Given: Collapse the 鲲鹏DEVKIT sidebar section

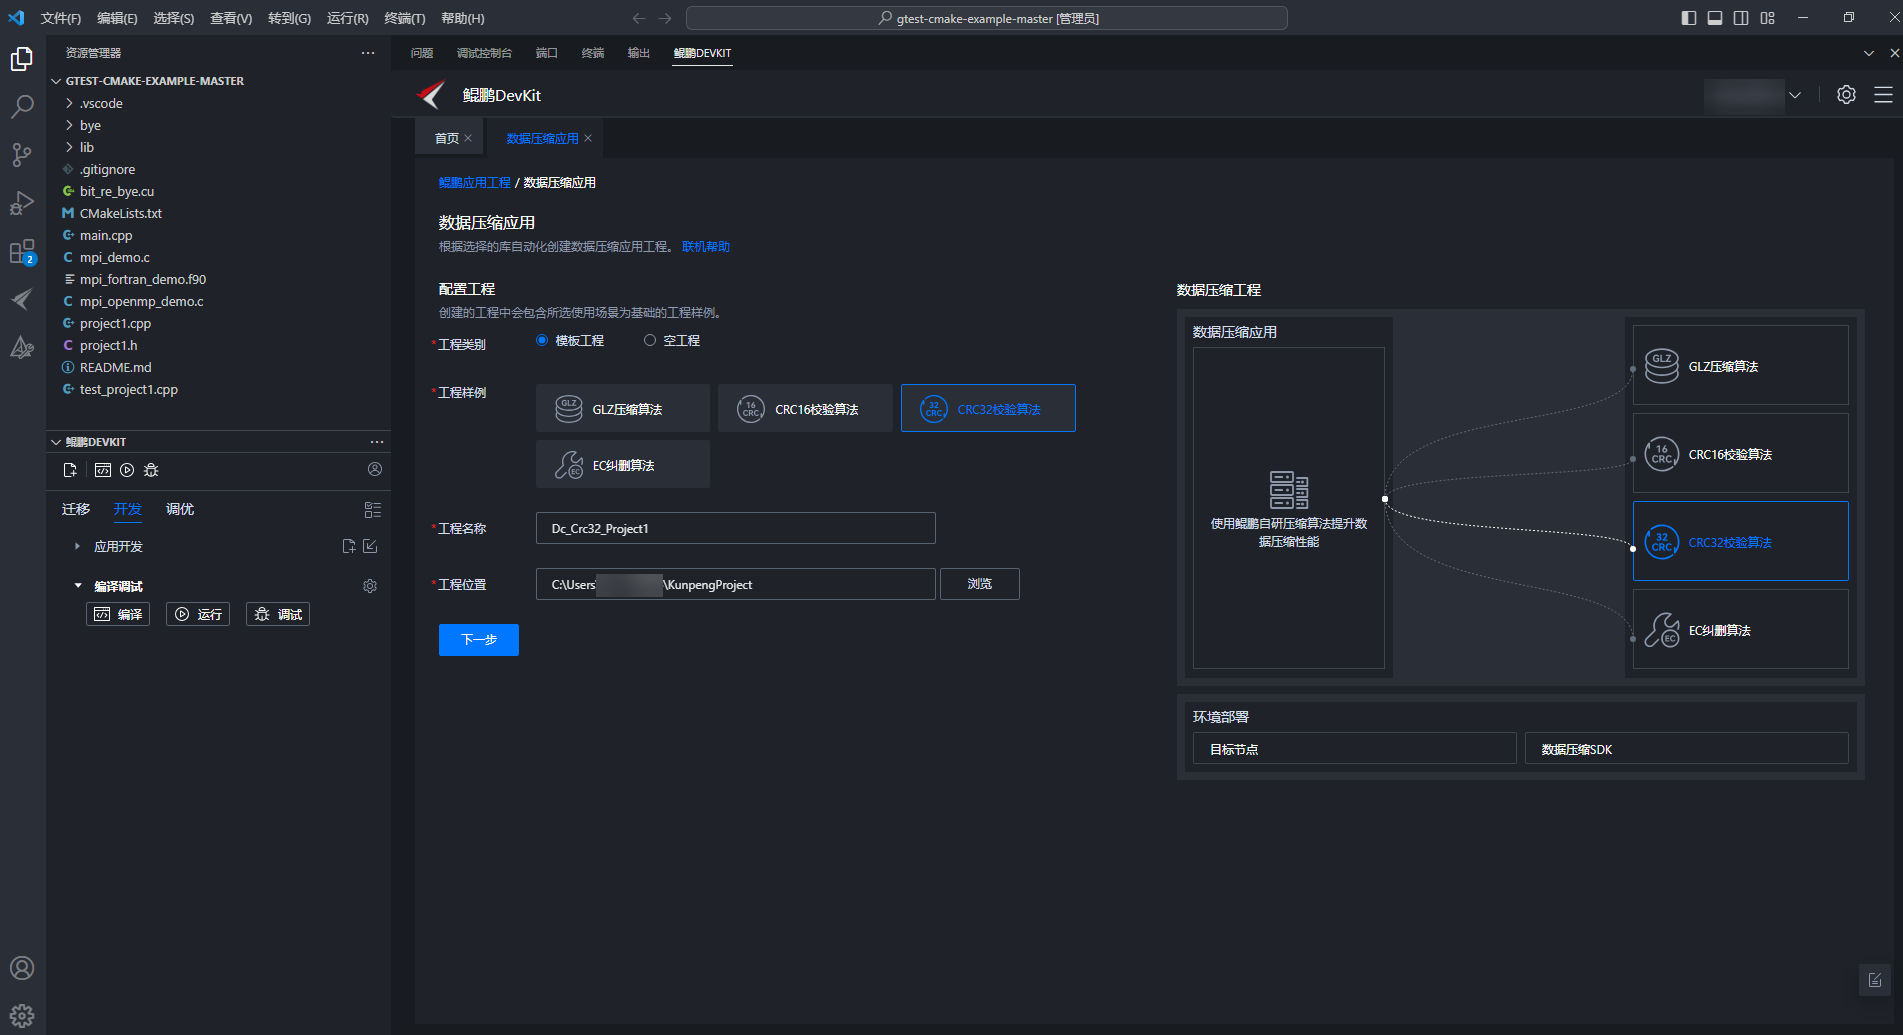Looking at the screenshot, I should click(56, 442).
